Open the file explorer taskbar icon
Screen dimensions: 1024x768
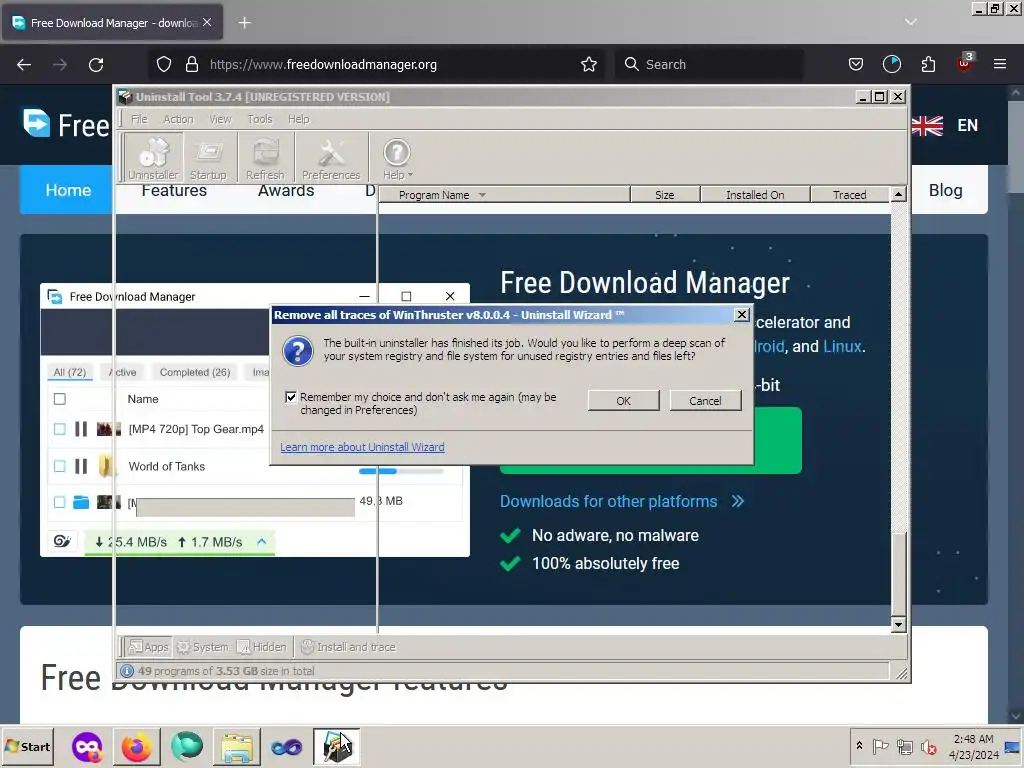[236, 746]
